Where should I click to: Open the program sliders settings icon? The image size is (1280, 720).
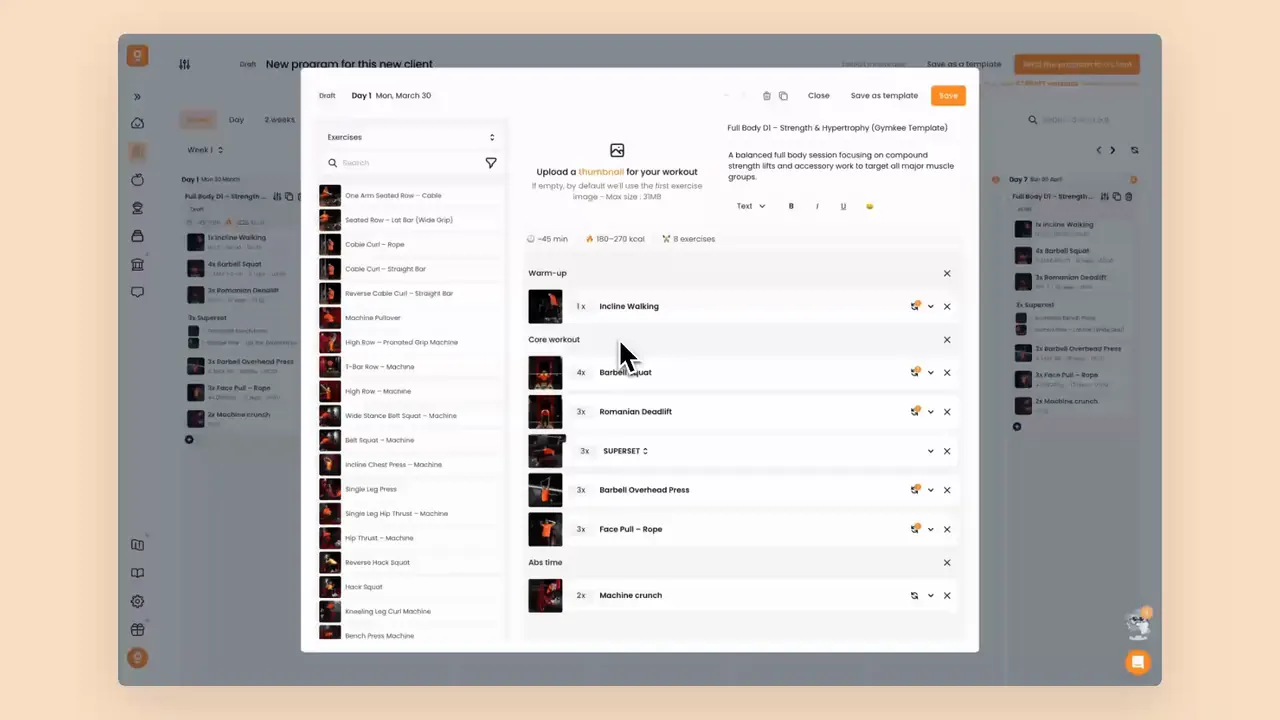pyautogui.click(x=184, y=64)
